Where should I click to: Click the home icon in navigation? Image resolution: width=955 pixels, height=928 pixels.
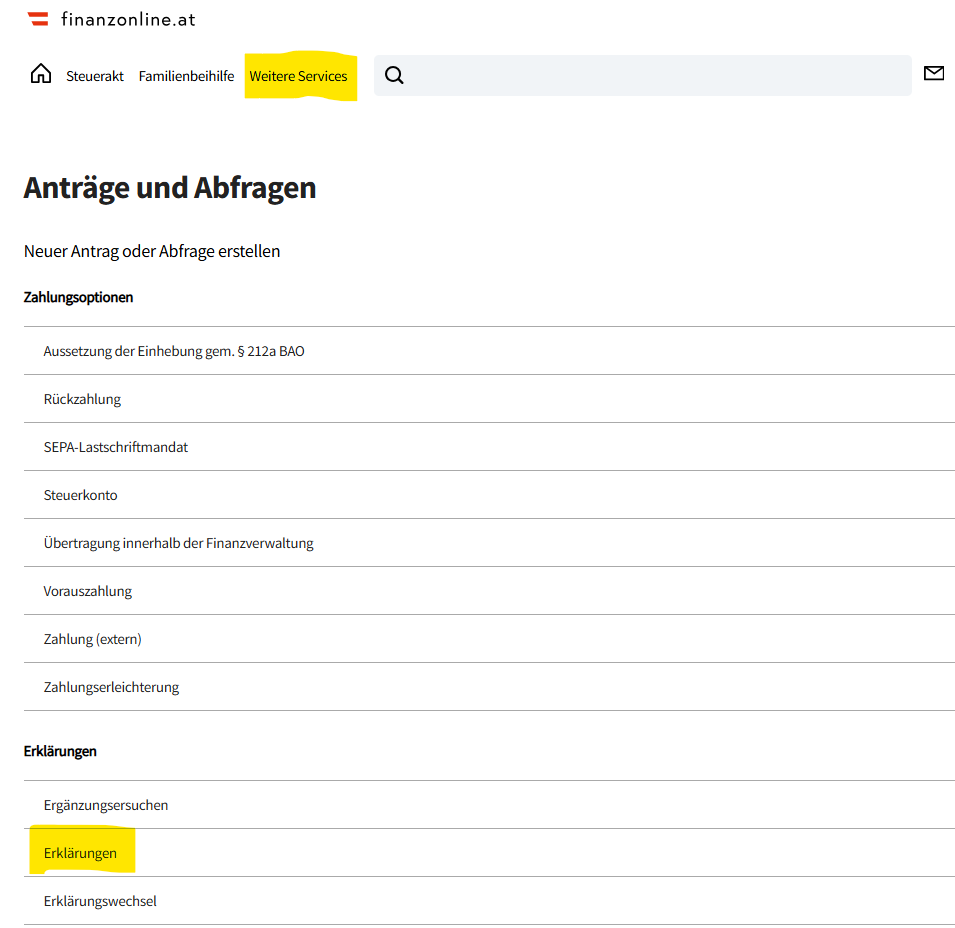pyautogui.click(x=41, y=75)
